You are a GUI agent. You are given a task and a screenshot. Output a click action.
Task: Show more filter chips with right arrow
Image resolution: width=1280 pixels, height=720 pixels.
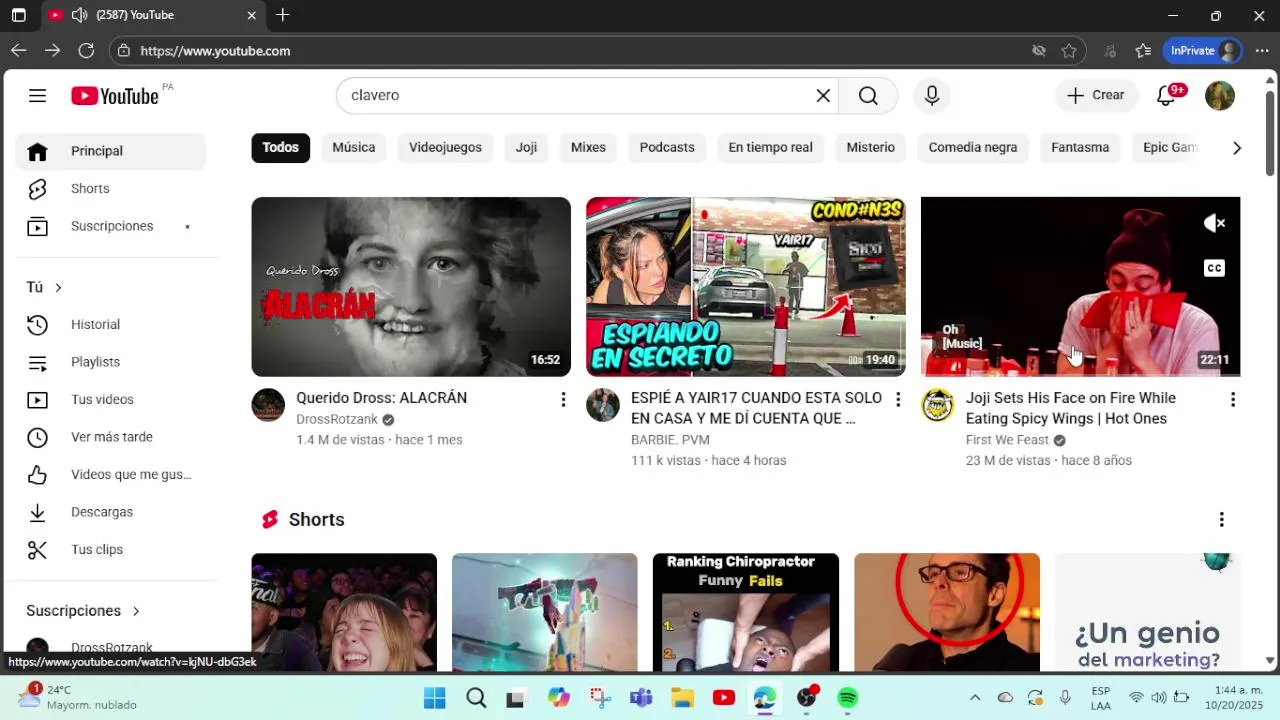pos(1236,148)
